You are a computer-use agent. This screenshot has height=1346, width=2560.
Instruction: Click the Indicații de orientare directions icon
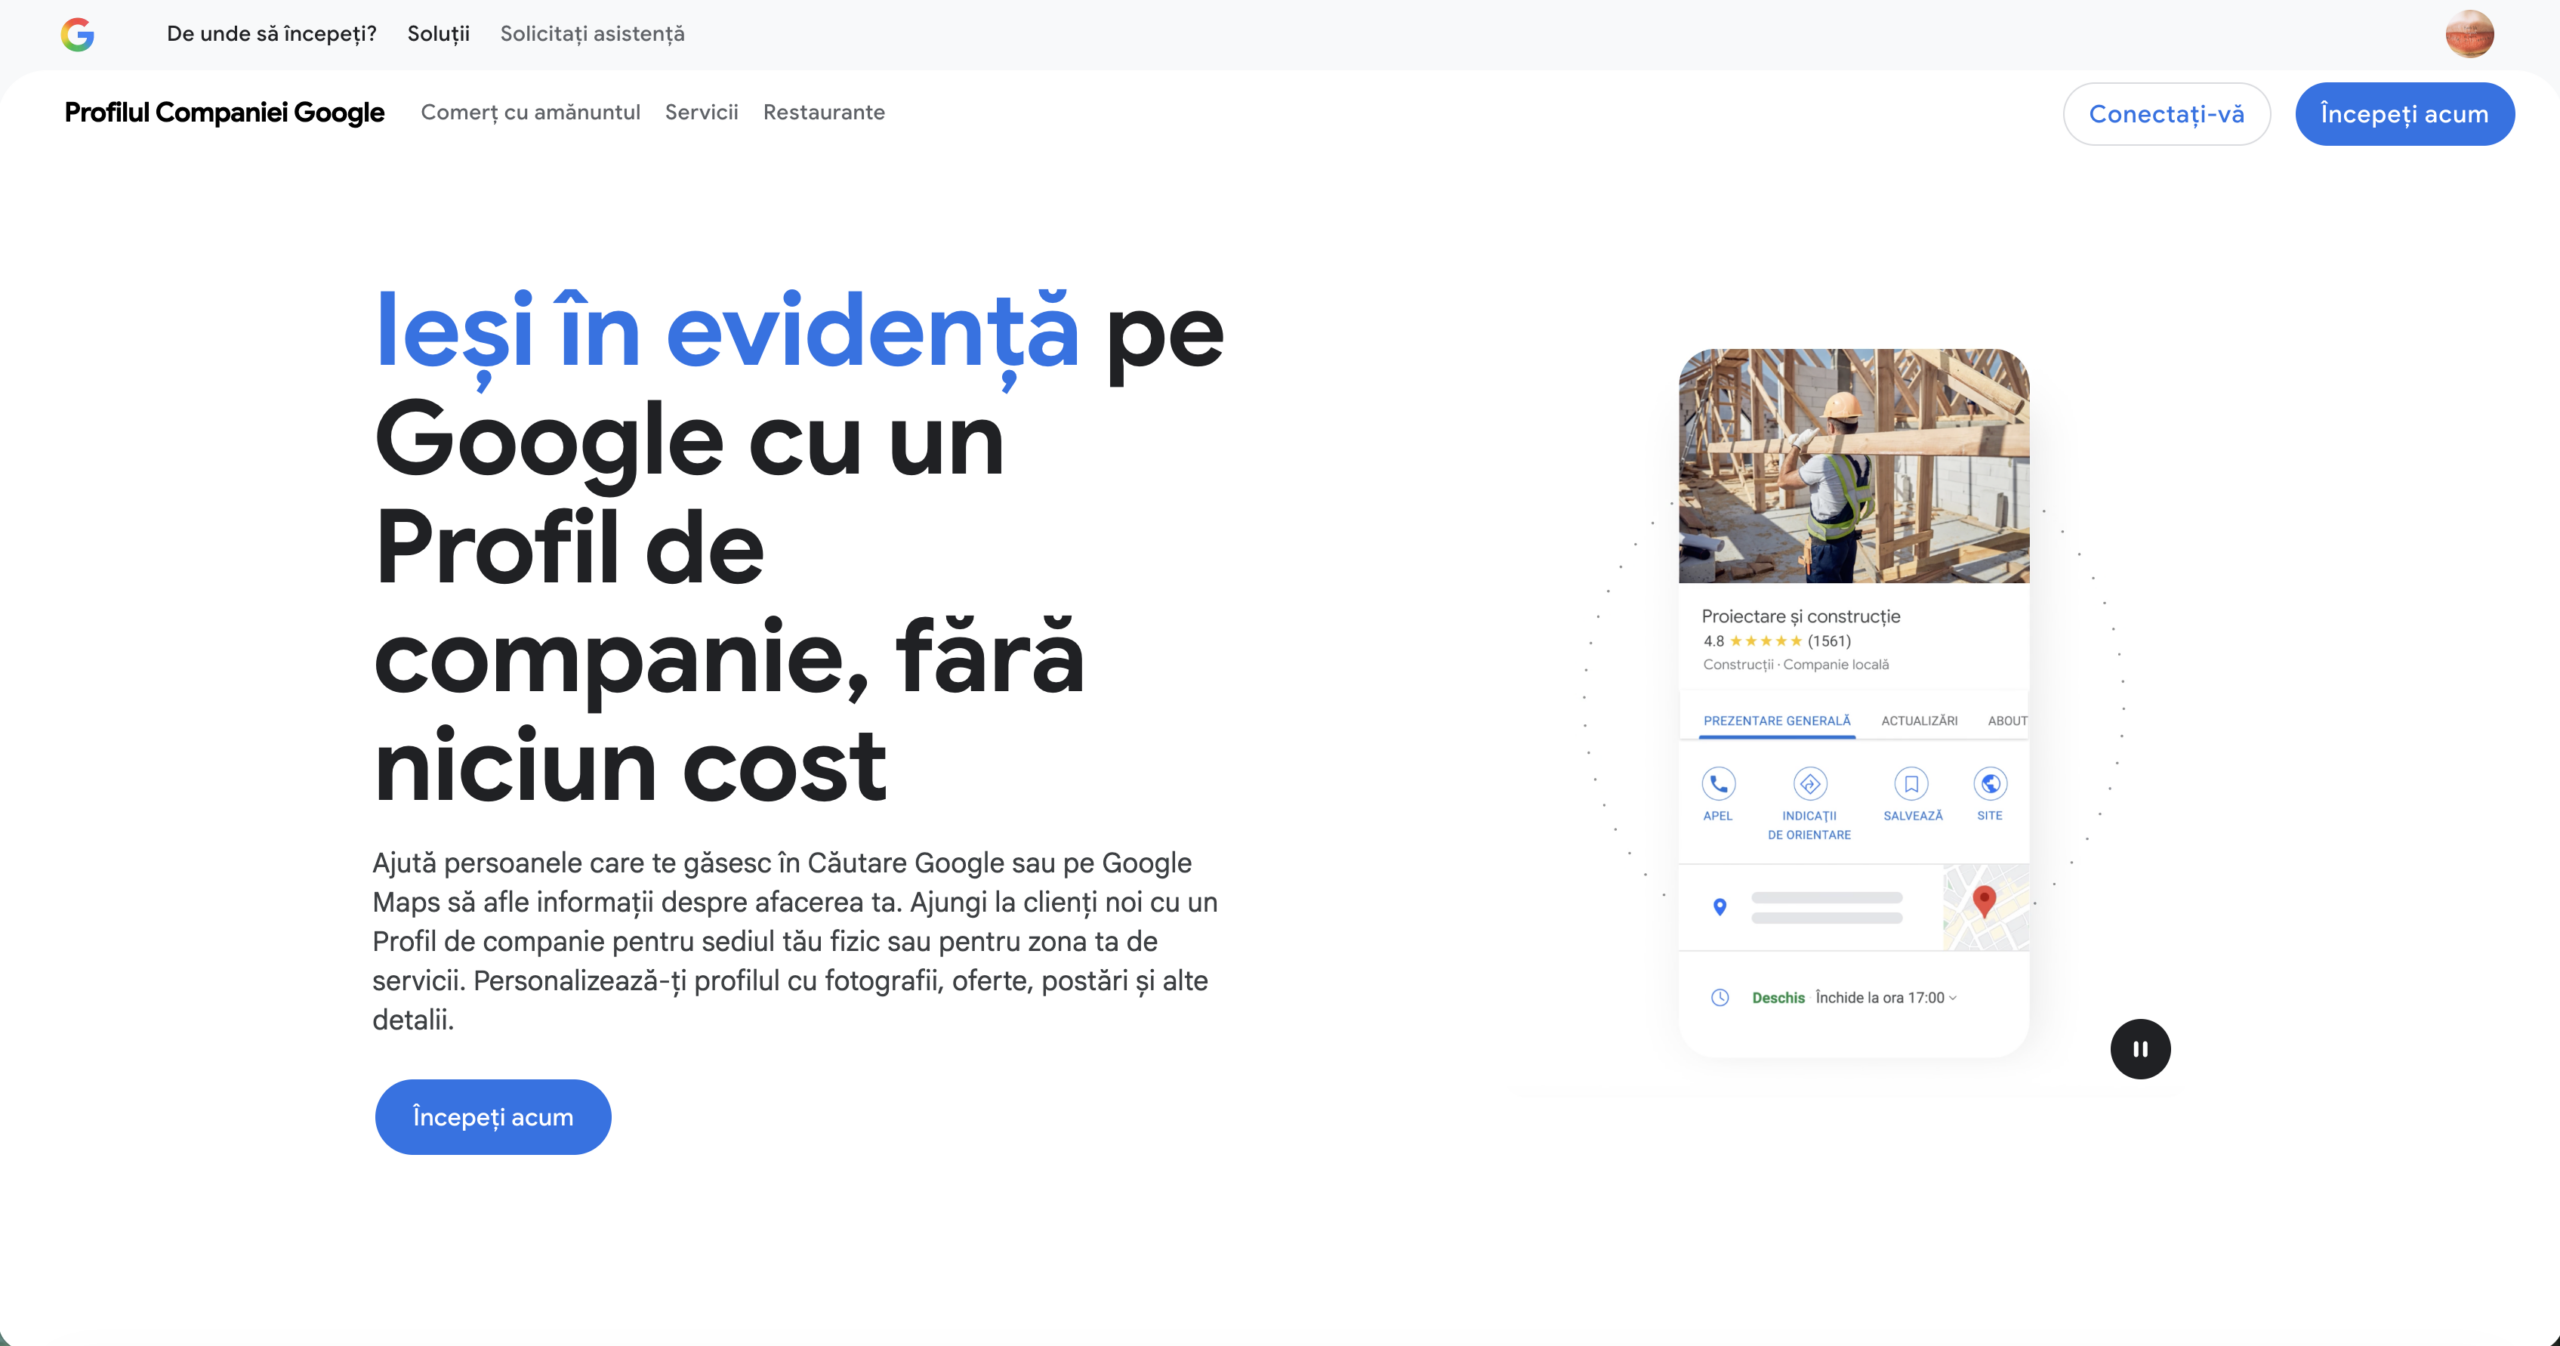1810,783
